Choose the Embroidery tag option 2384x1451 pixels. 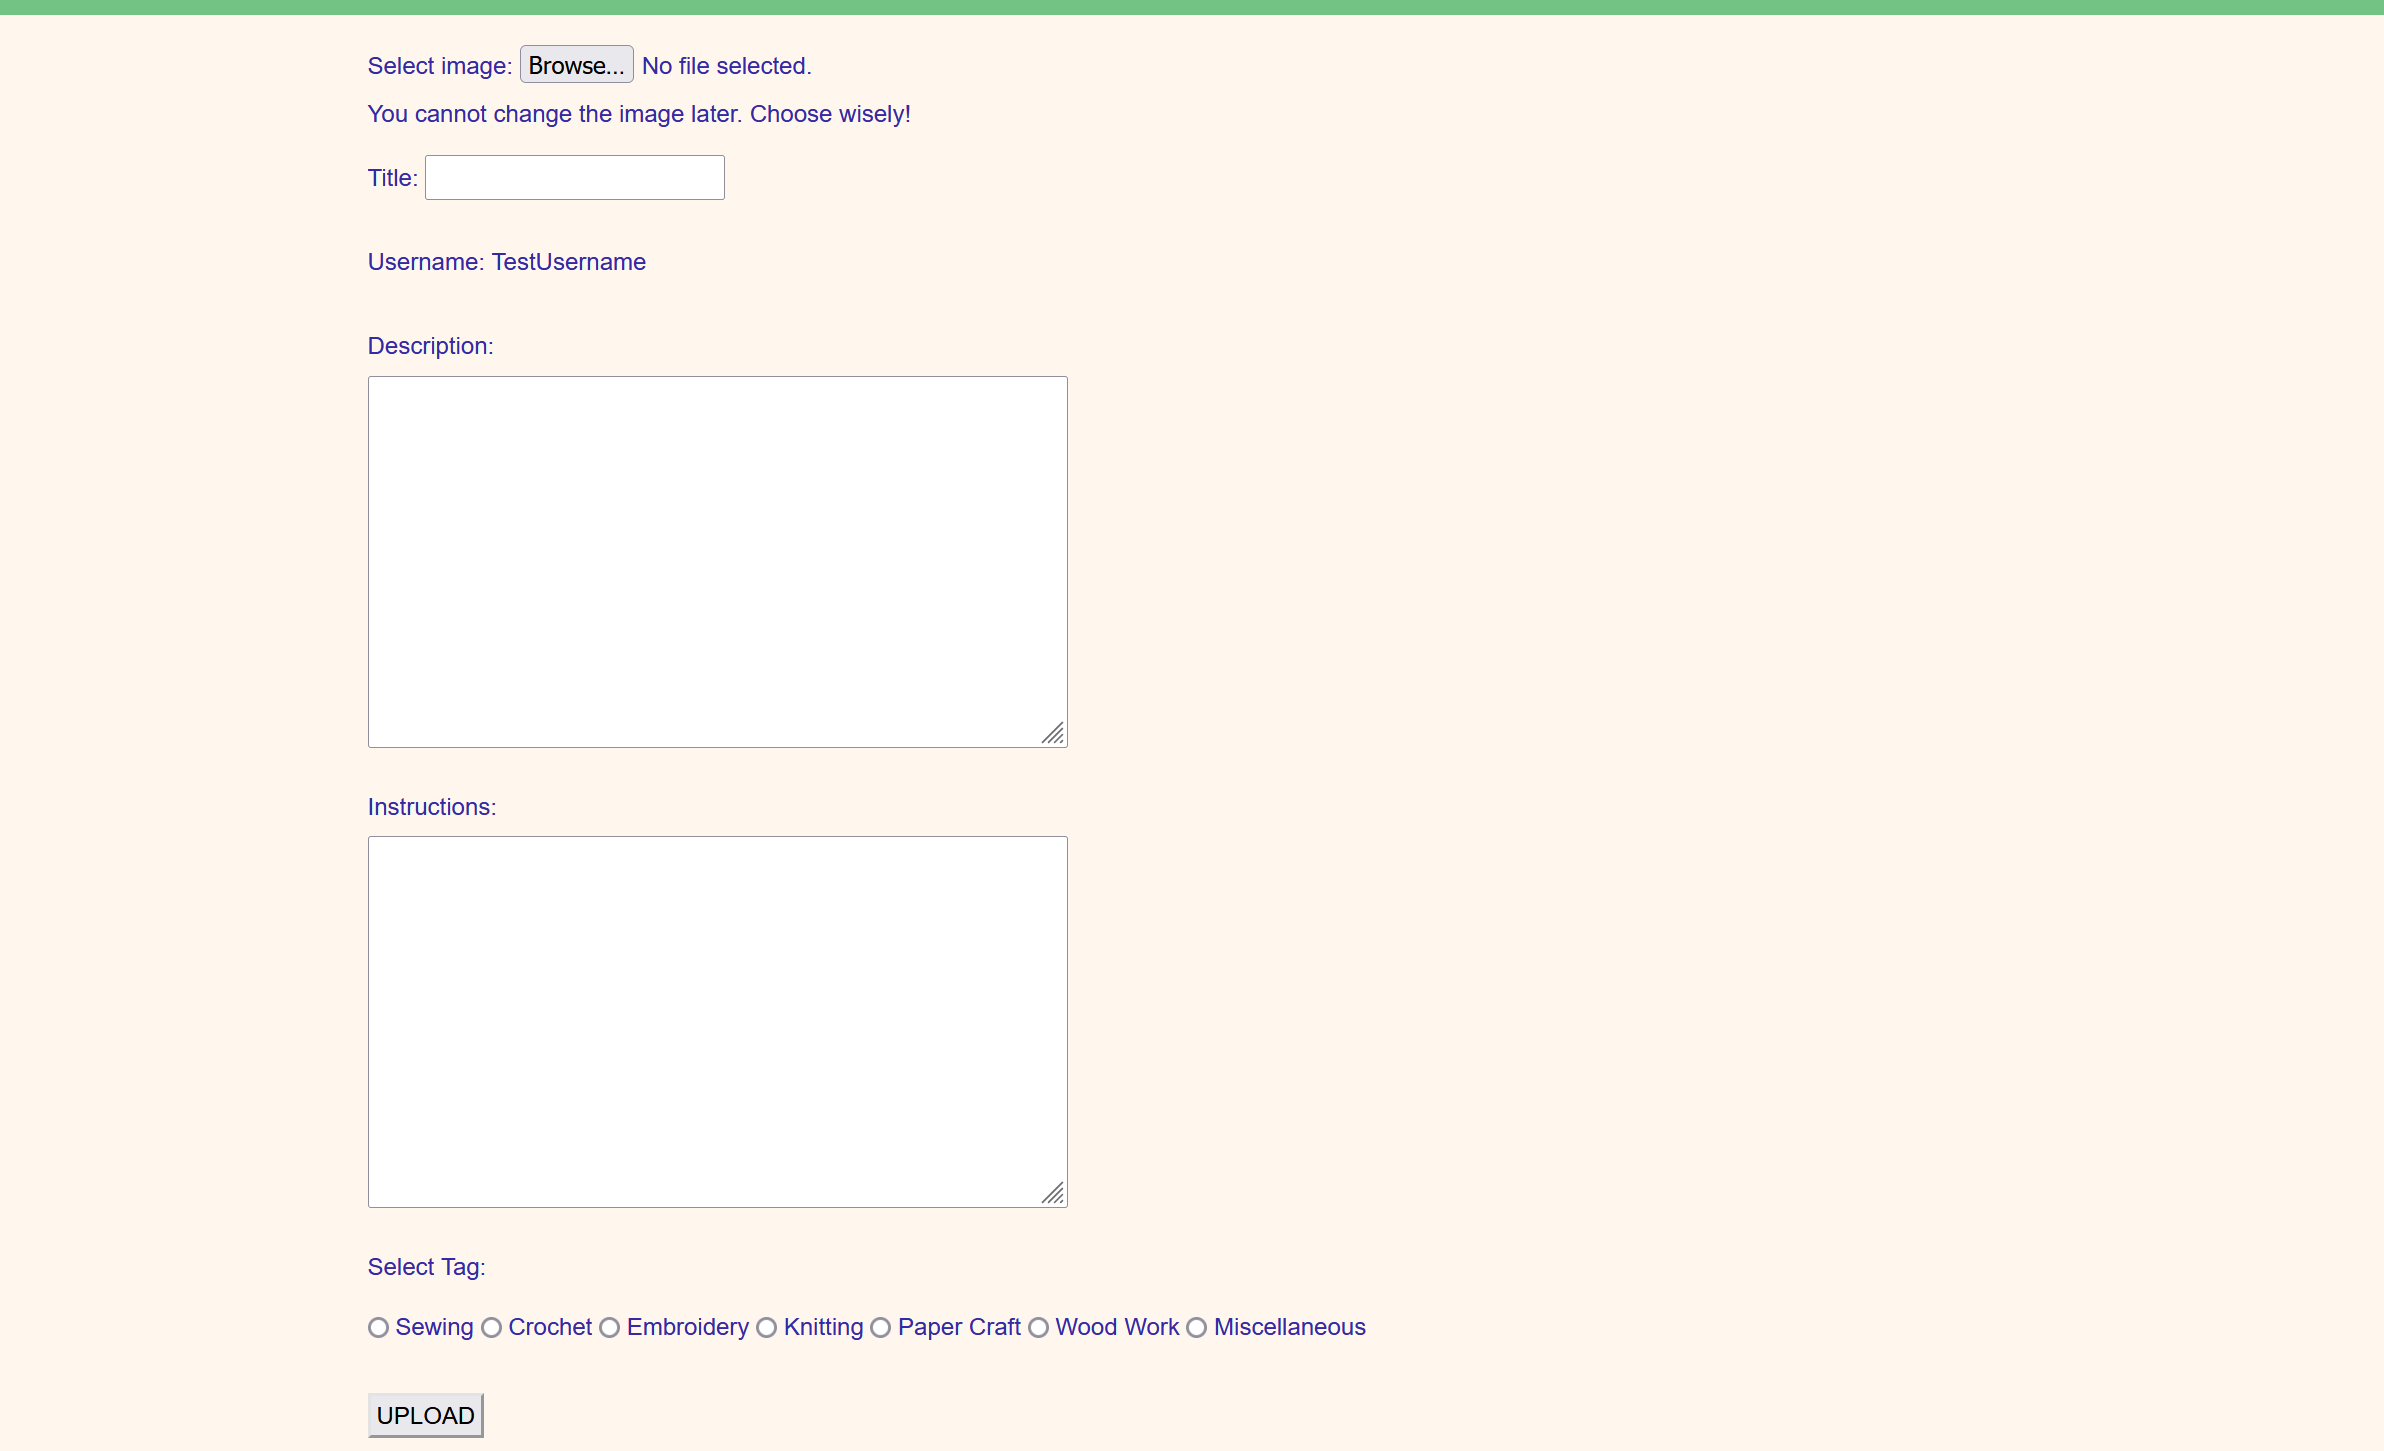click(x=609, y=1327)
